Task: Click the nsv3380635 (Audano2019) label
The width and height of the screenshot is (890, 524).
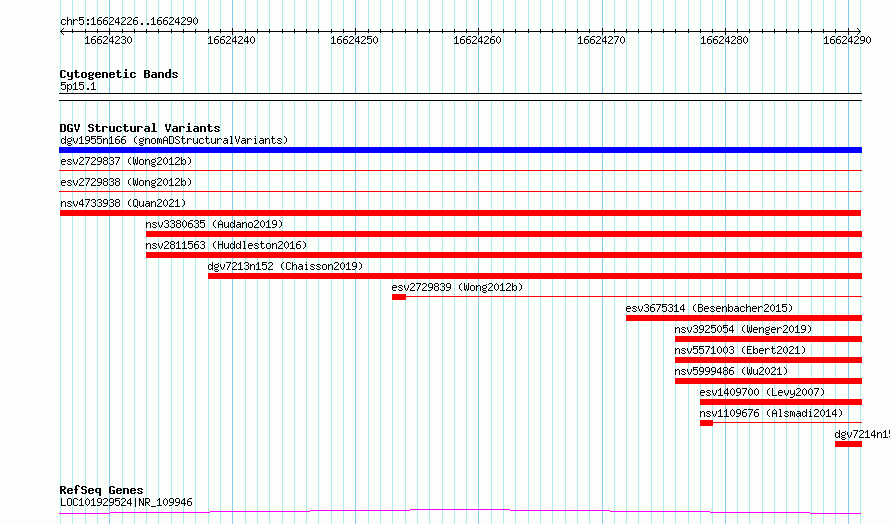Action: coord(214,224)
